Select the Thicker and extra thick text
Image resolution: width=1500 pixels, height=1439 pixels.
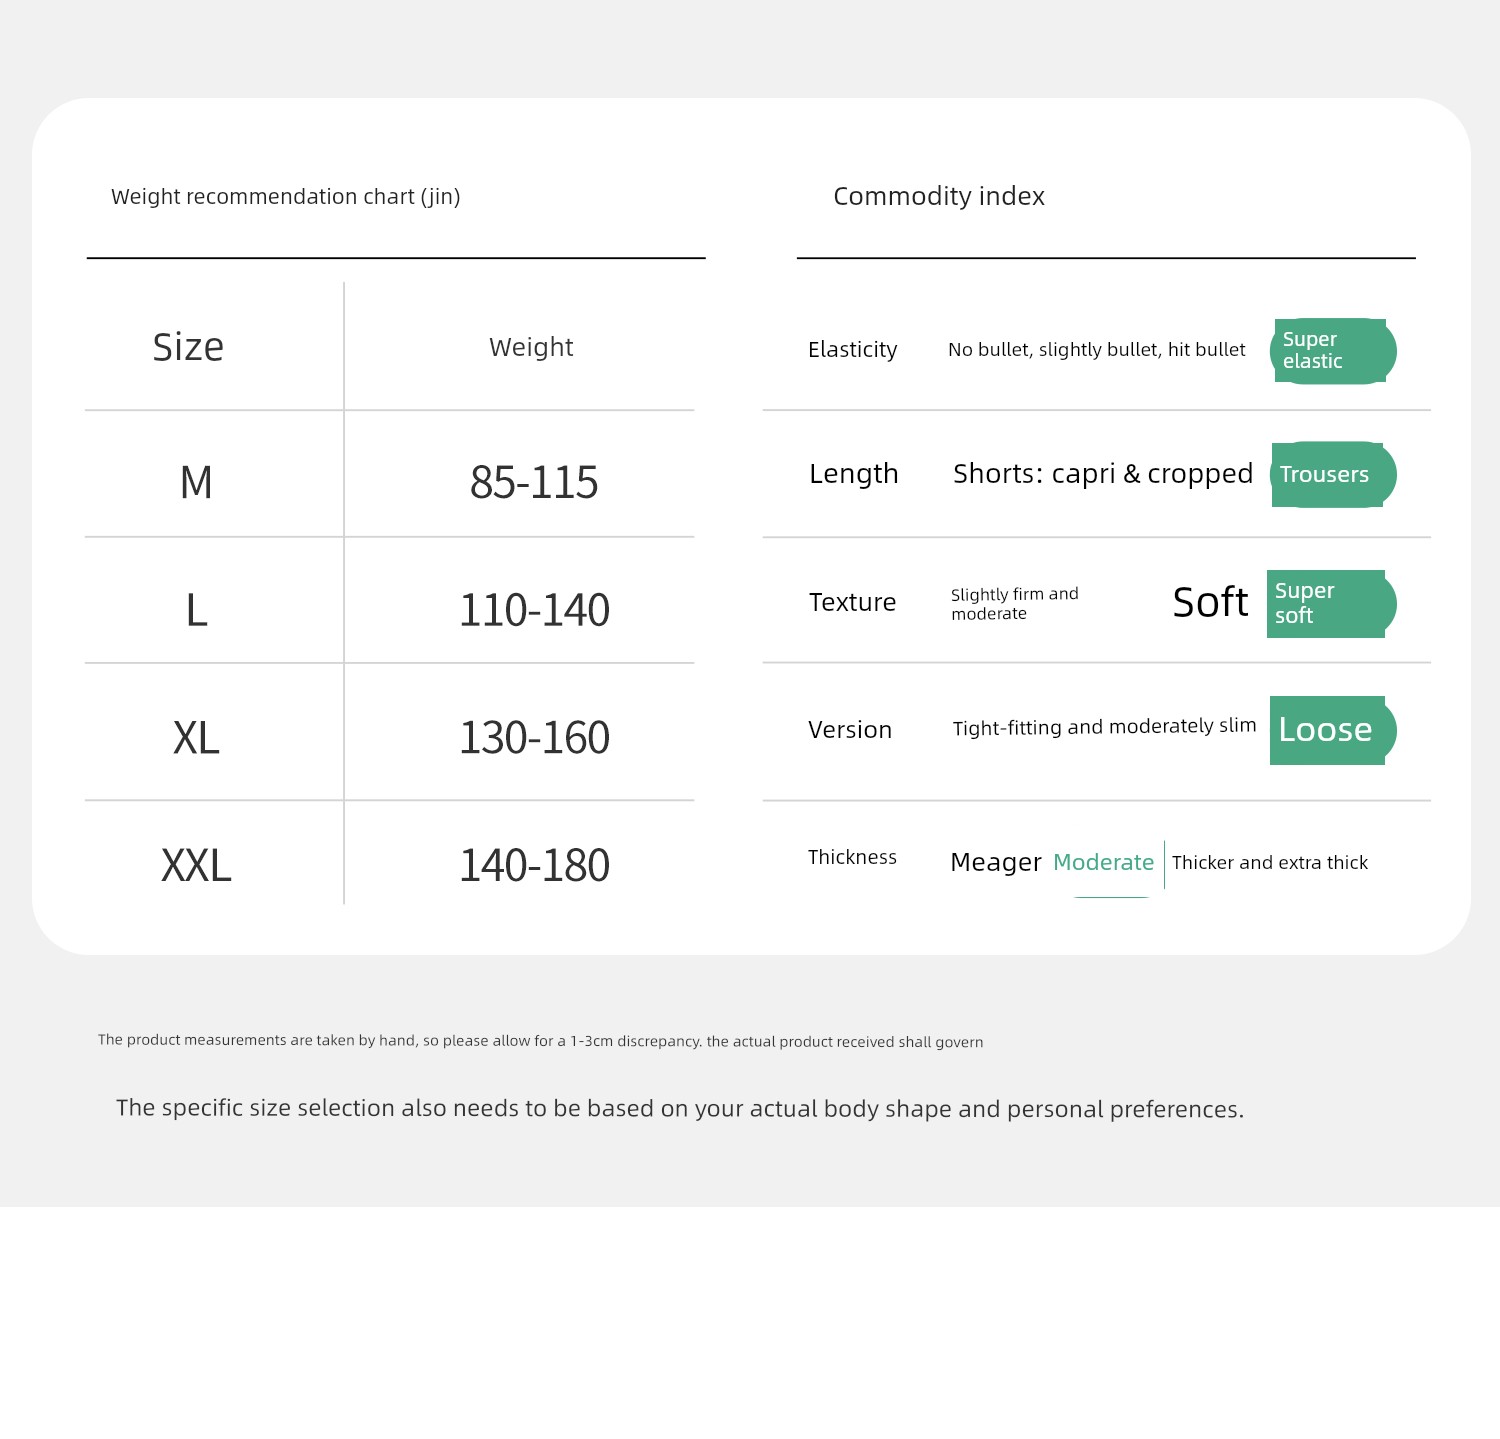1270,862
